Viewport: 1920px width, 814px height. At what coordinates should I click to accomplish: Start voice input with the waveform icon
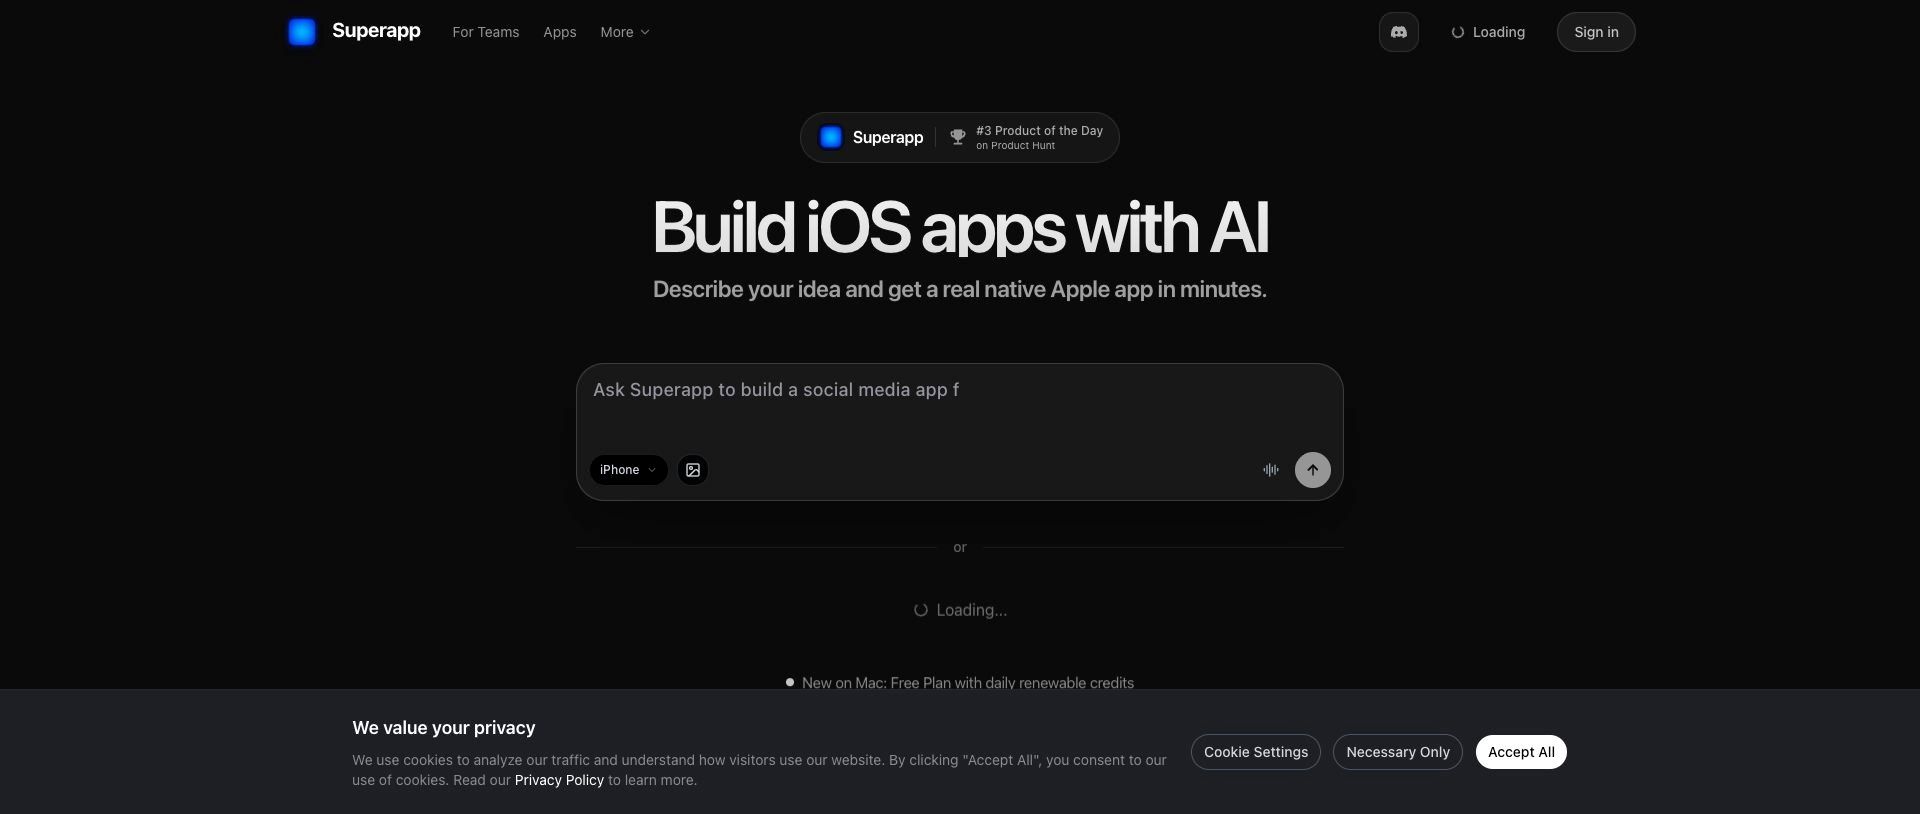1270,470
